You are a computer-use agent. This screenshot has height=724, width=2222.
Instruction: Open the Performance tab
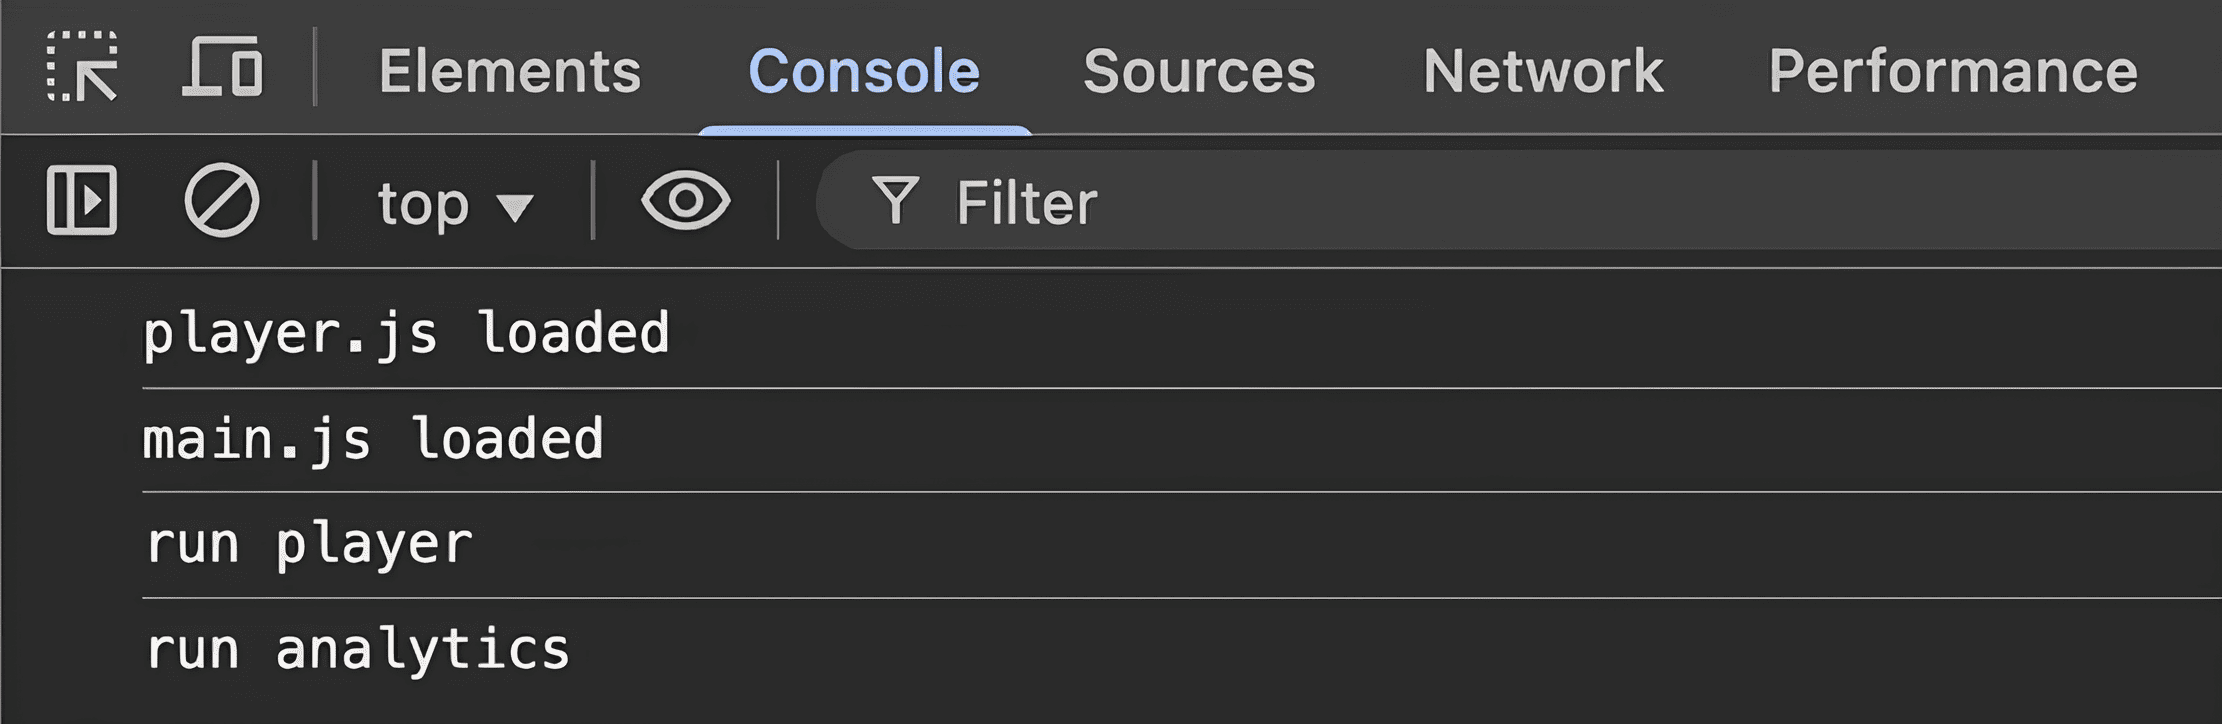(1952, 71)
